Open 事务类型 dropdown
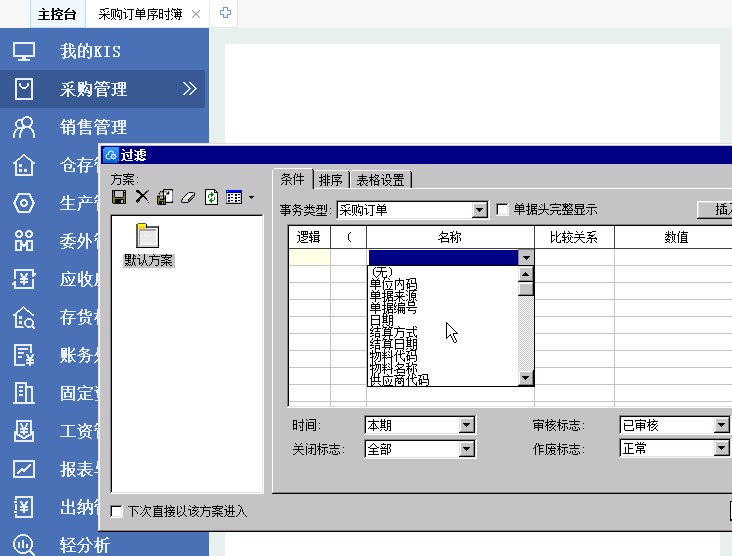This screenshot has height=556, width=732. click(479, 210)
